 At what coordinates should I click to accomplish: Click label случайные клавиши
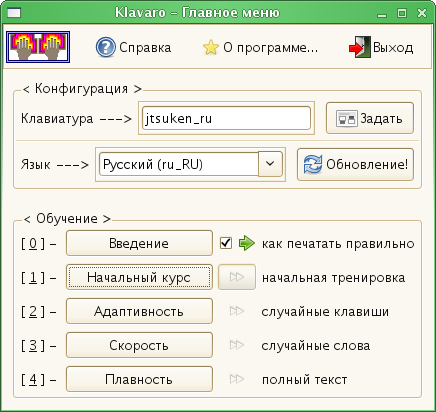tap(325, 312)
